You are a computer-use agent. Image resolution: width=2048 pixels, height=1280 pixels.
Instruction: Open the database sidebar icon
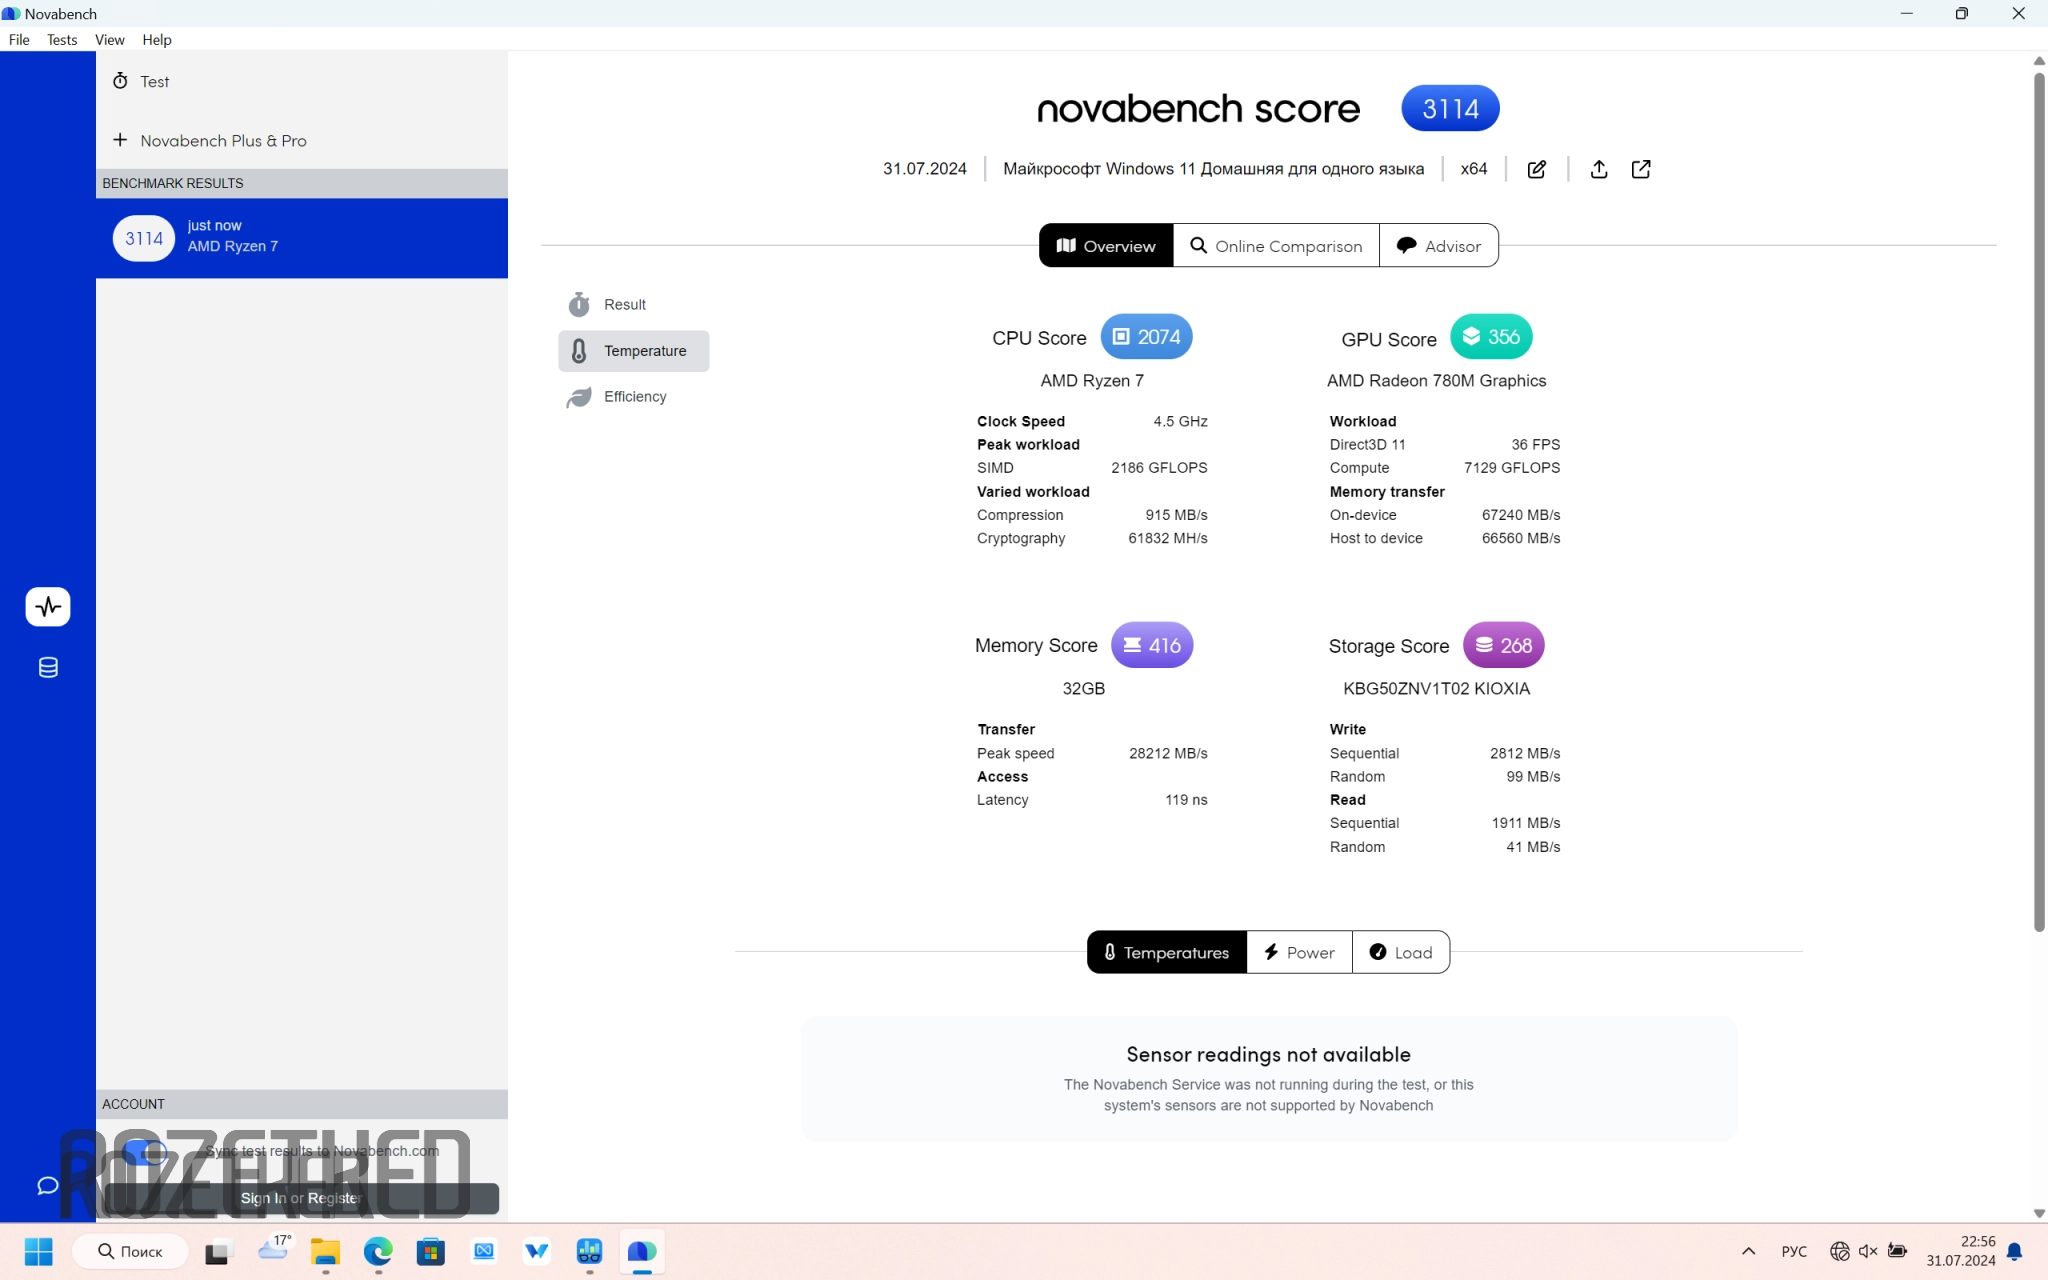coord(48,667)
